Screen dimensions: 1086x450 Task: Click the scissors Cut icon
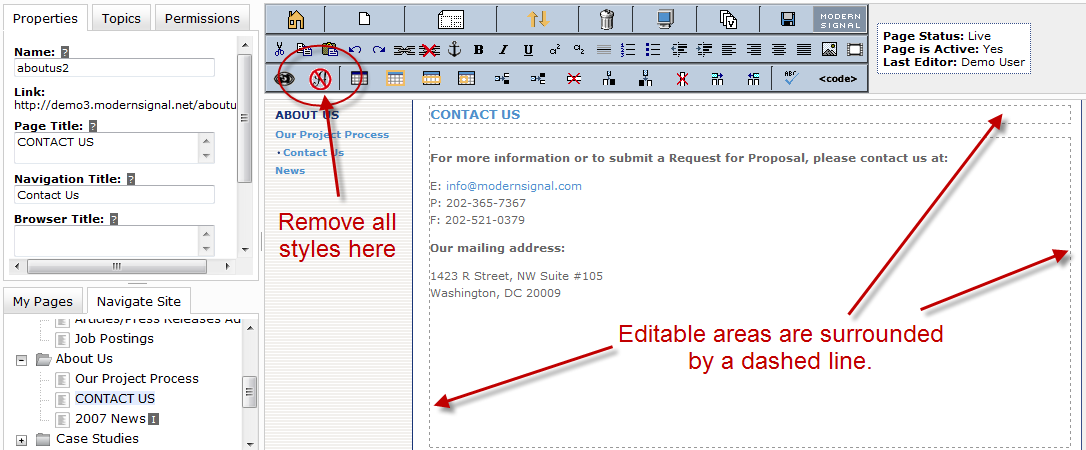tap(279, 49)
